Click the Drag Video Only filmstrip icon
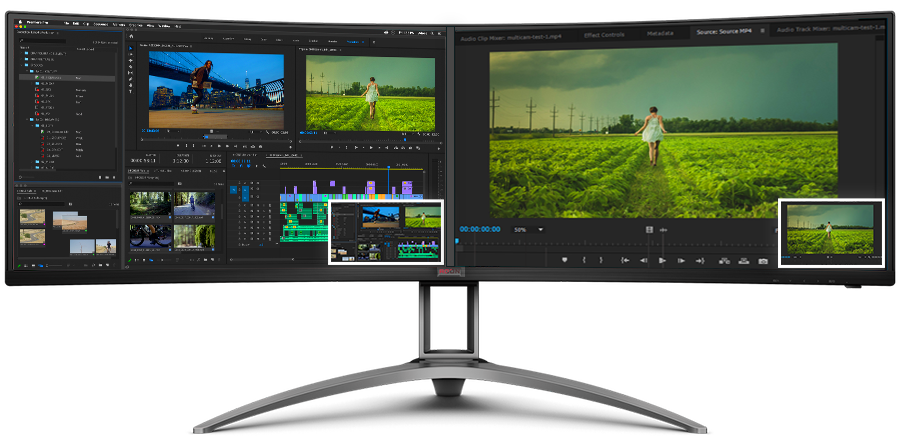 [649, 229]
